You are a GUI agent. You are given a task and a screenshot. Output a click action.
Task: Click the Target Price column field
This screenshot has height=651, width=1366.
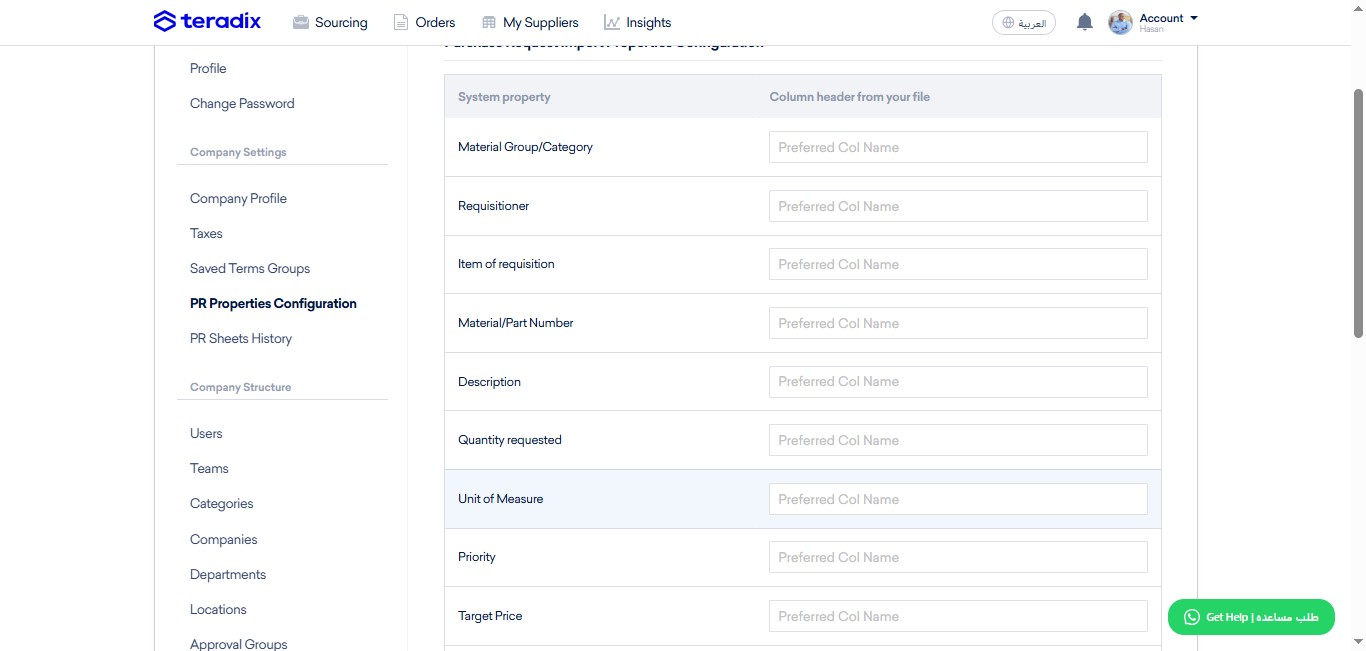pos(958,616)
